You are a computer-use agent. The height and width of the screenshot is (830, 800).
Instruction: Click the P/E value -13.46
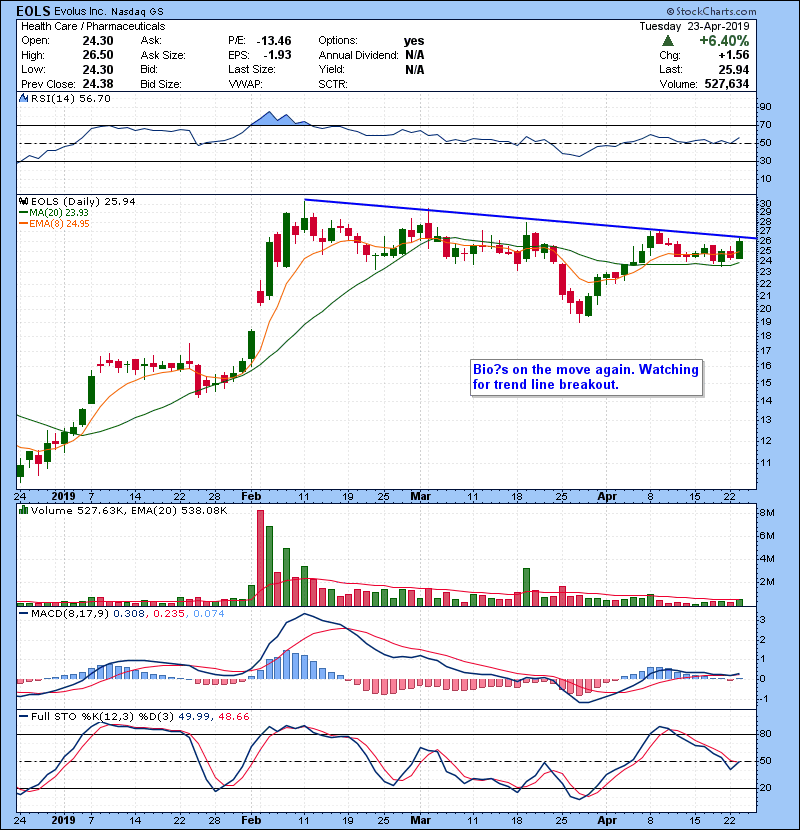point(274,40)
